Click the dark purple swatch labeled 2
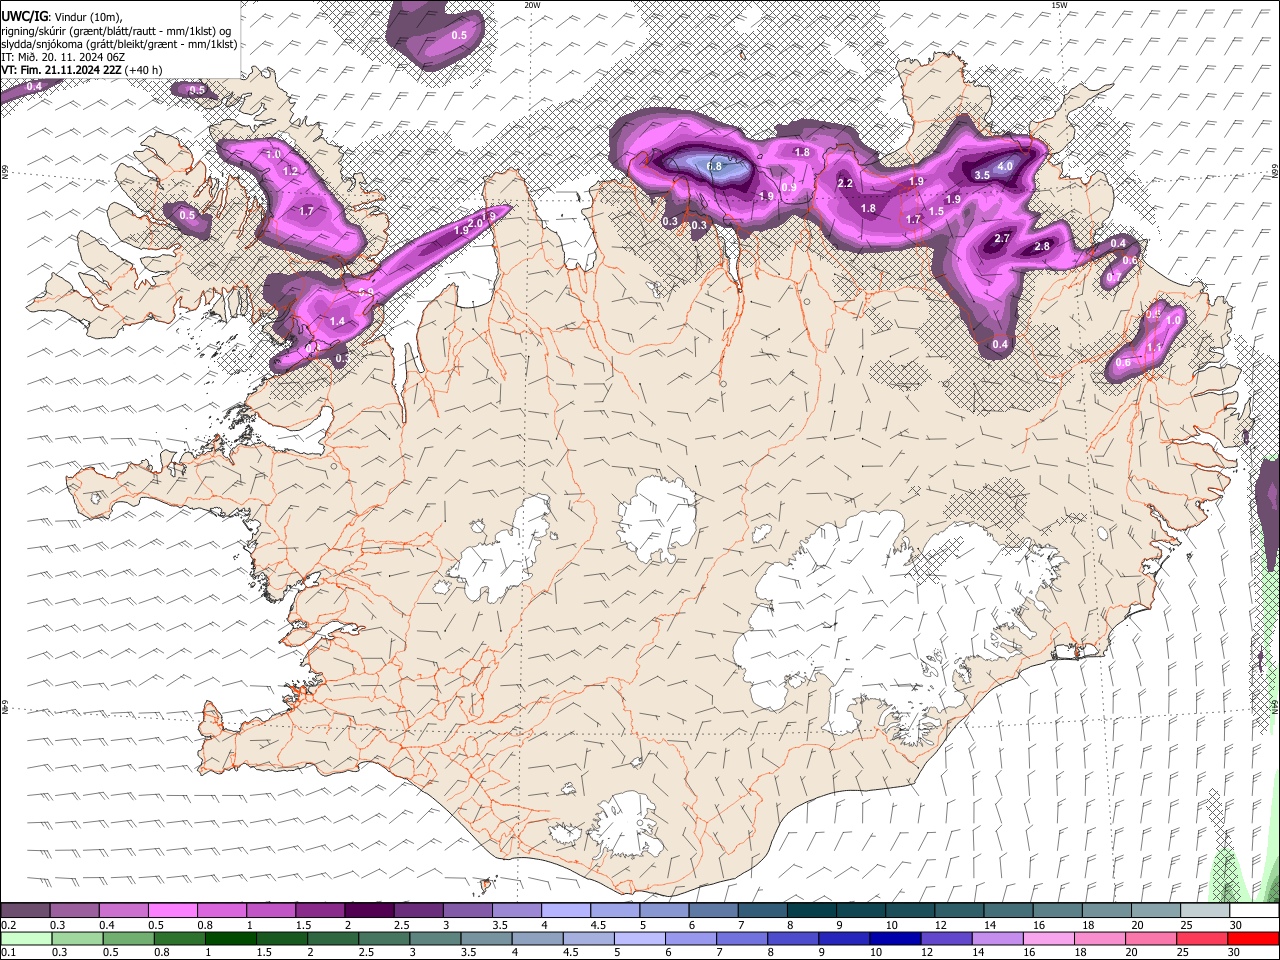 (369, 911)
